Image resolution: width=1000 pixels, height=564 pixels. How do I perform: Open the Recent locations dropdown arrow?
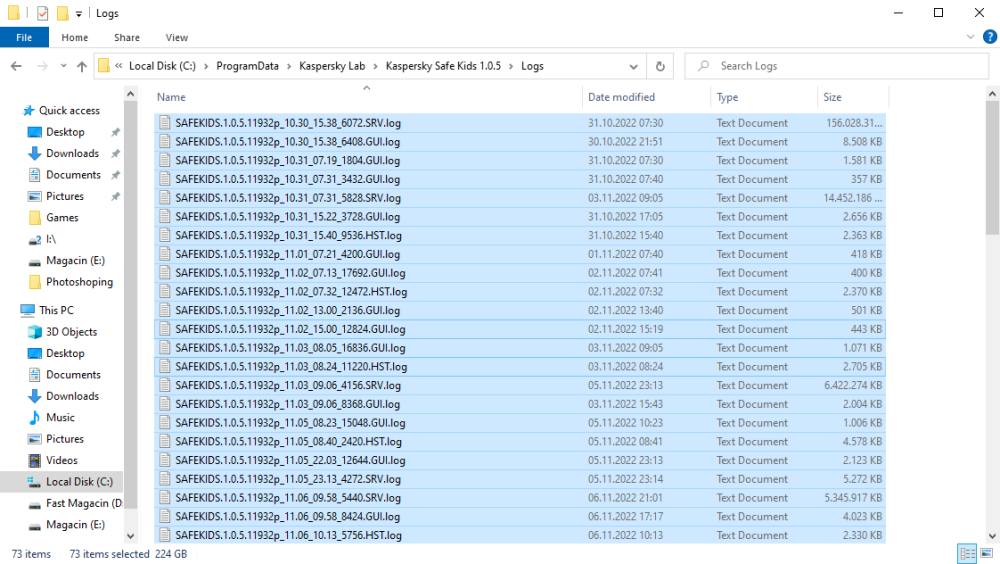(61, 66)
